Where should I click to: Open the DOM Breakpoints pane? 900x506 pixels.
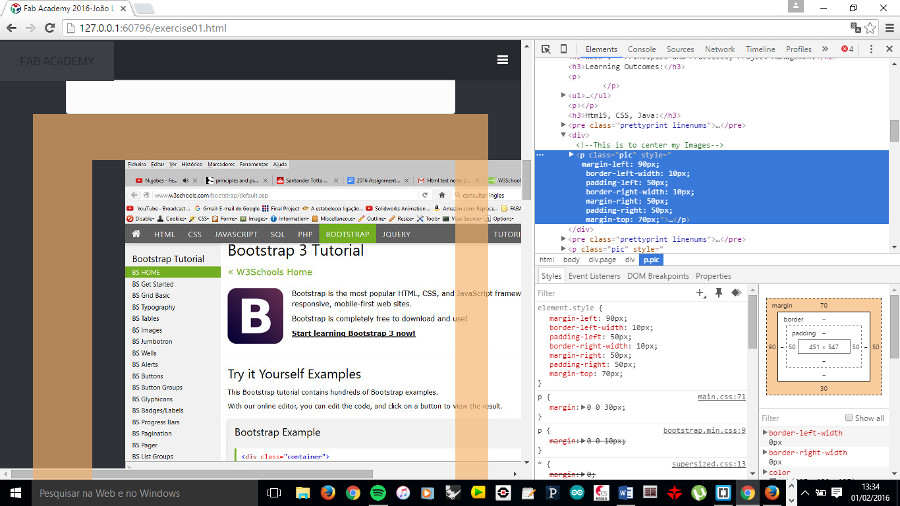click(x=658, y=276)
